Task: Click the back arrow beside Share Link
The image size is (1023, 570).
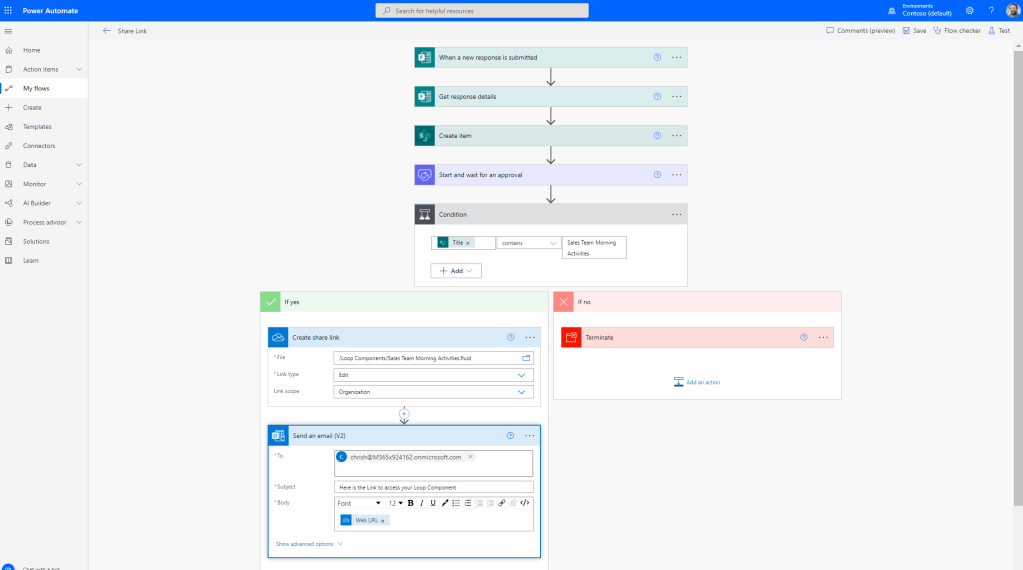Action: pyautogui.click(x=106, y=31)
